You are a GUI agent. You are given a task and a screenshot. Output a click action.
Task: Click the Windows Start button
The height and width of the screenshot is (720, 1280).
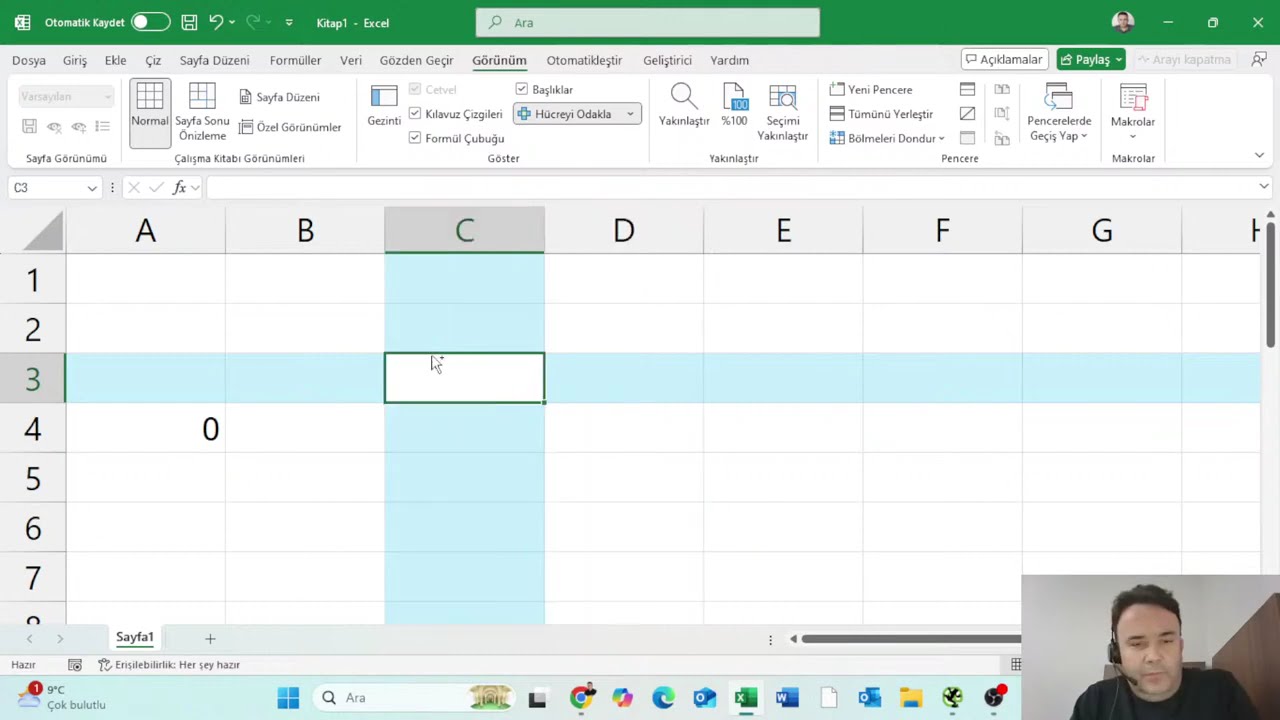pyautogui.click(x=288, y=697)
